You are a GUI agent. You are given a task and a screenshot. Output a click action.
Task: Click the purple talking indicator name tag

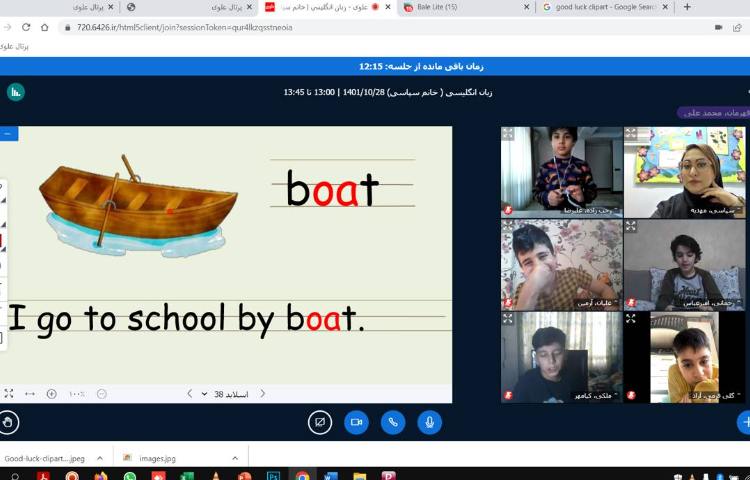click(714, 113)
